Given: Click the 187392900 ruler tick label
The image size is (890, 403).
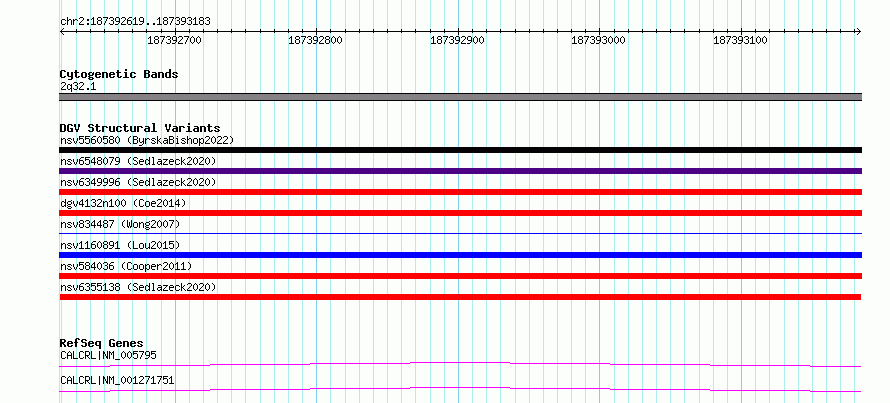Looking at the screenshot, I should 457,41.
